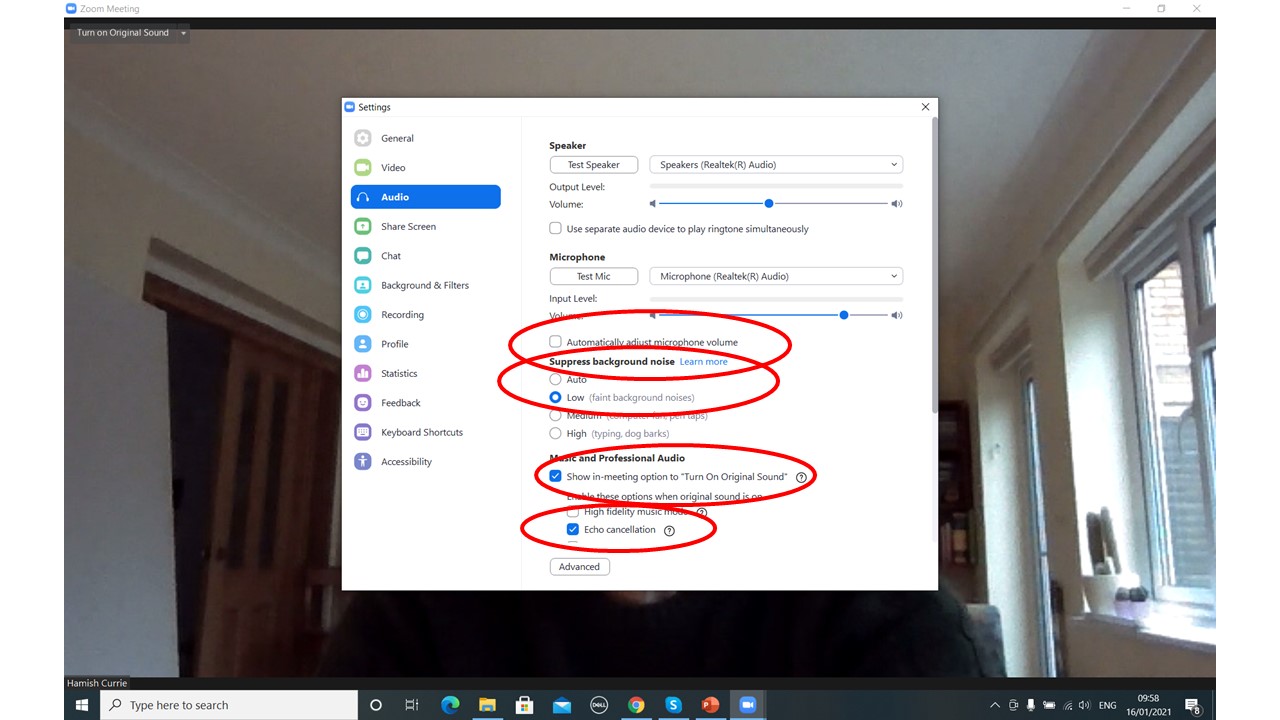
Task: Tick Automatically adjust microphone volume
Action: coord(556,342)
